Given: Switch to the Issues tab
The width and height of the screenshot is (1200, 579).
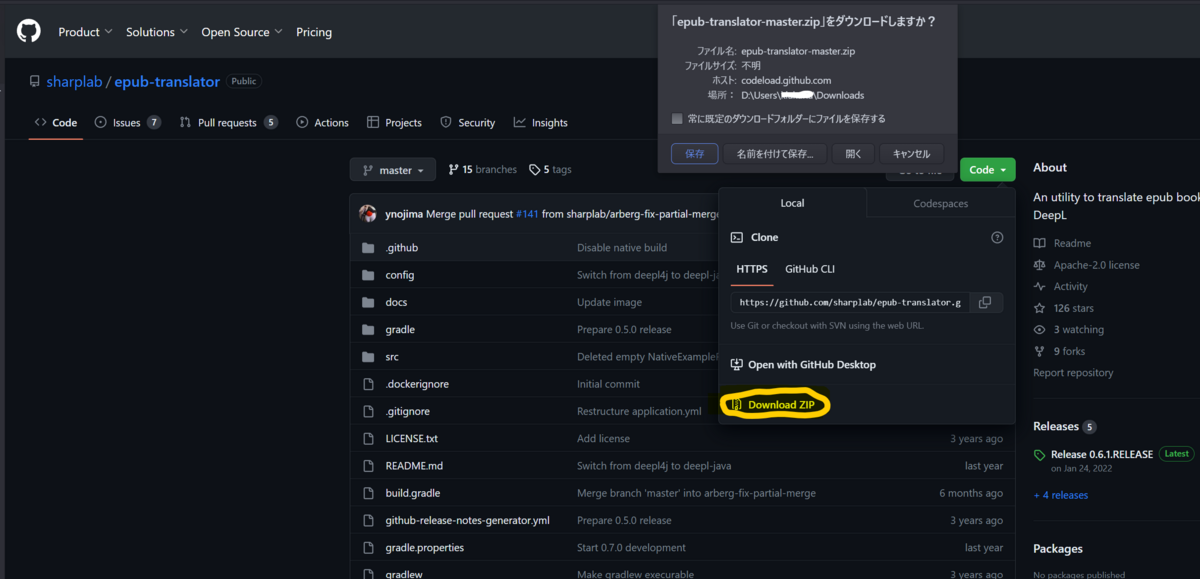Looking at the screenshot, I should pyautogui.click(x=127, y=123).
